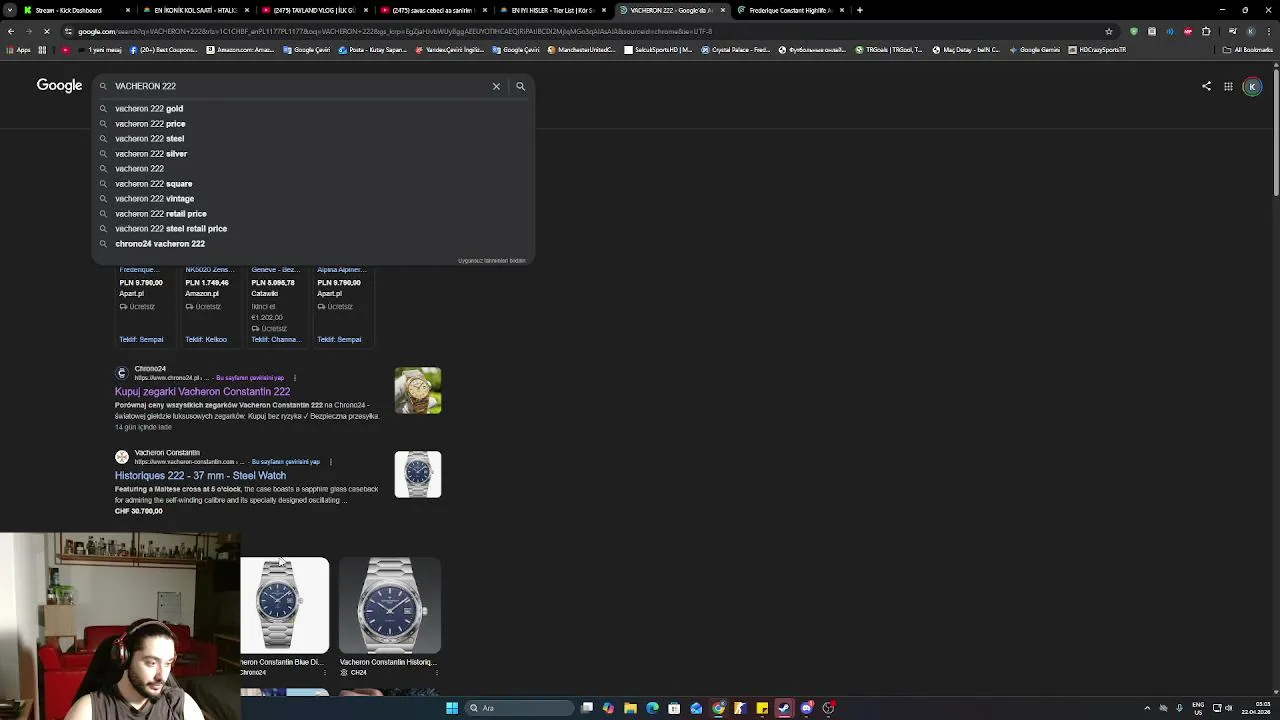Open Discord from the taskbar

pos(806,708)
